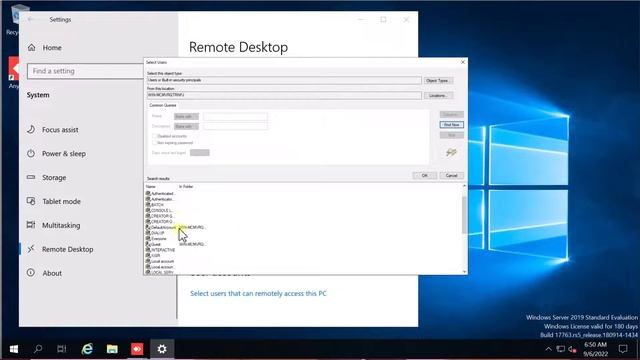The height and width of the screenshot is (360, 640).
Task: Toggle the Non expiring password checkbox
Action: click(x=155, y=143)
